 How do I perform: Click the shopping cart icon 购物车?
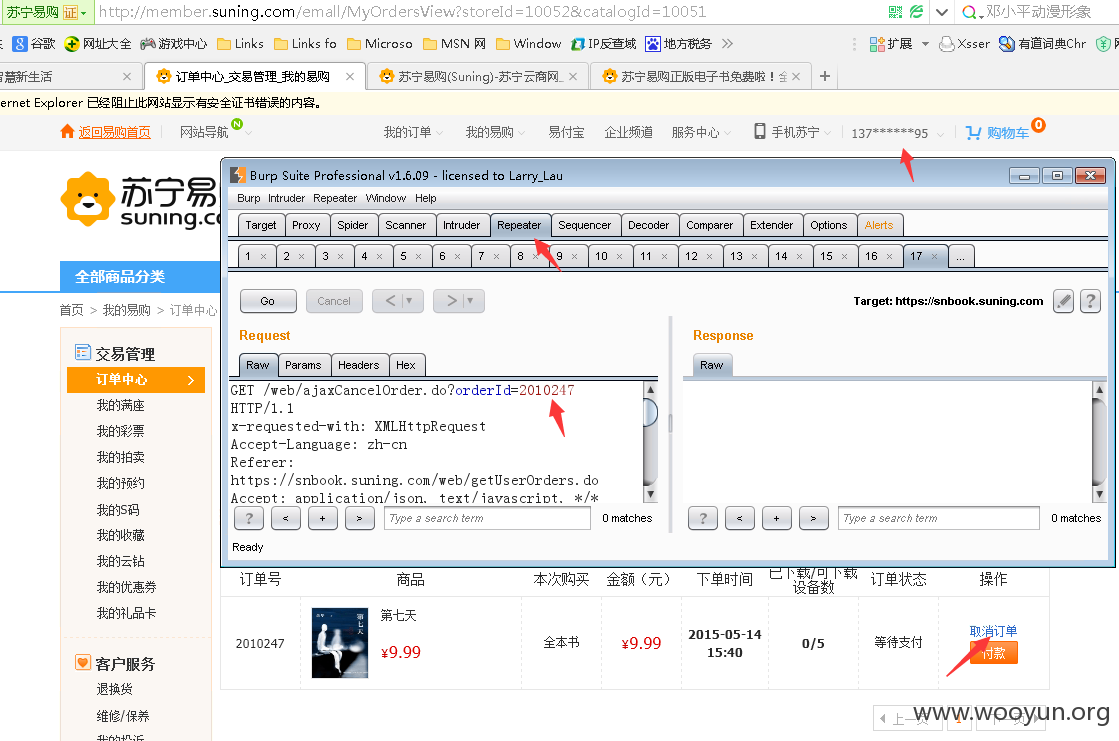click(x=973, y=133)
